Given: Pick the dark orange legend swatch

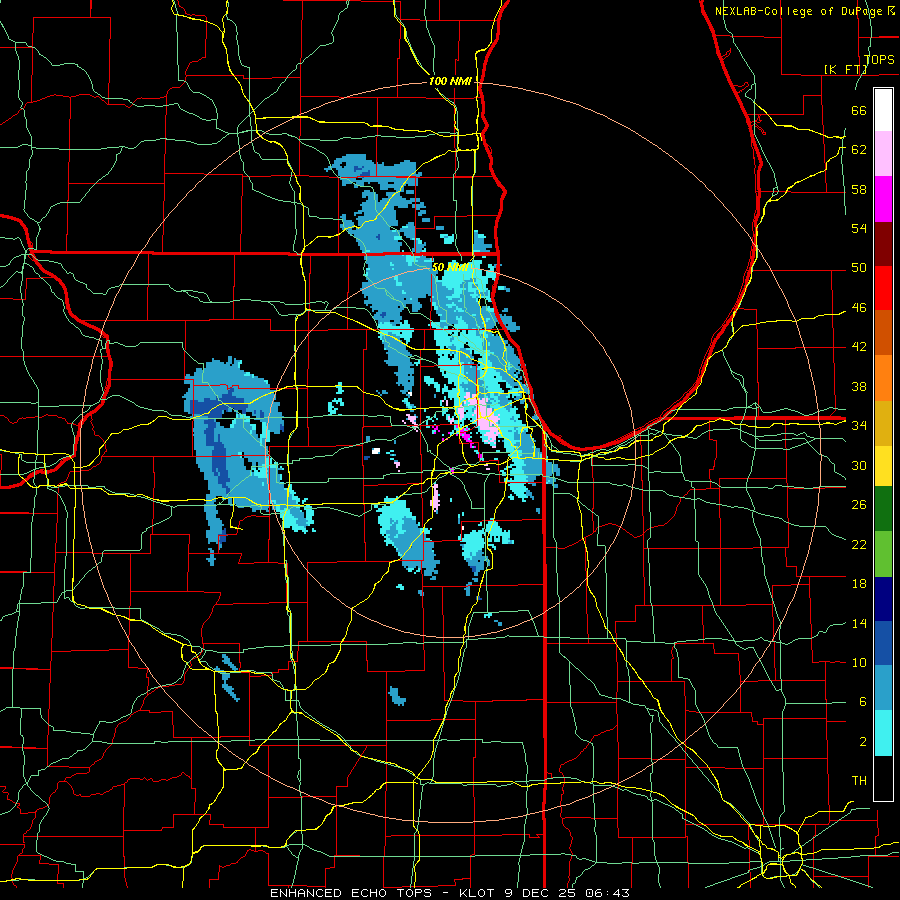Looking at the screenshot, I should (x=883, y=333).
